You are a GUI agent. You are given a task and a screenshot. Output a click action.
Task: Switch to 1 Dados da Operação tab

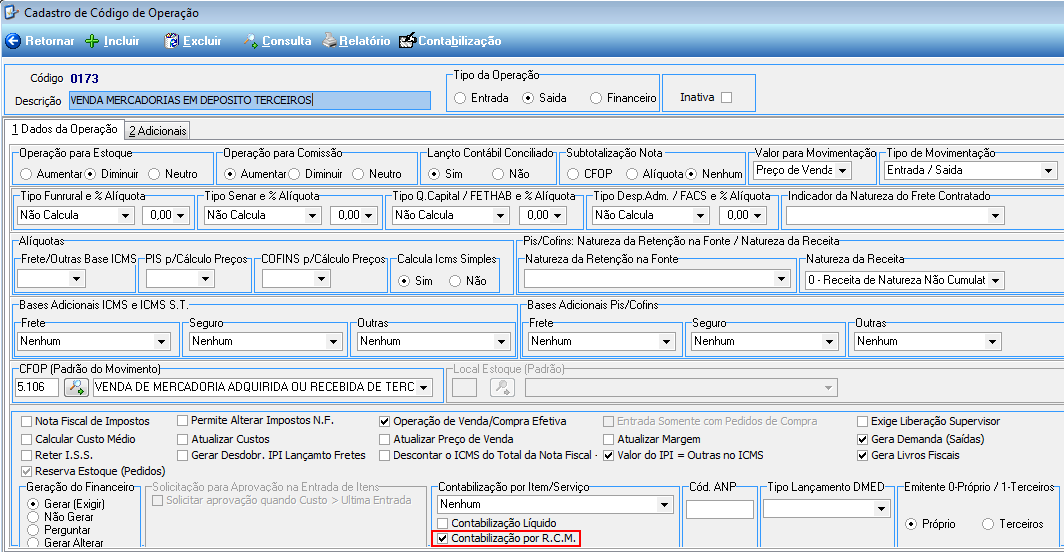click(x=65, y=129)
